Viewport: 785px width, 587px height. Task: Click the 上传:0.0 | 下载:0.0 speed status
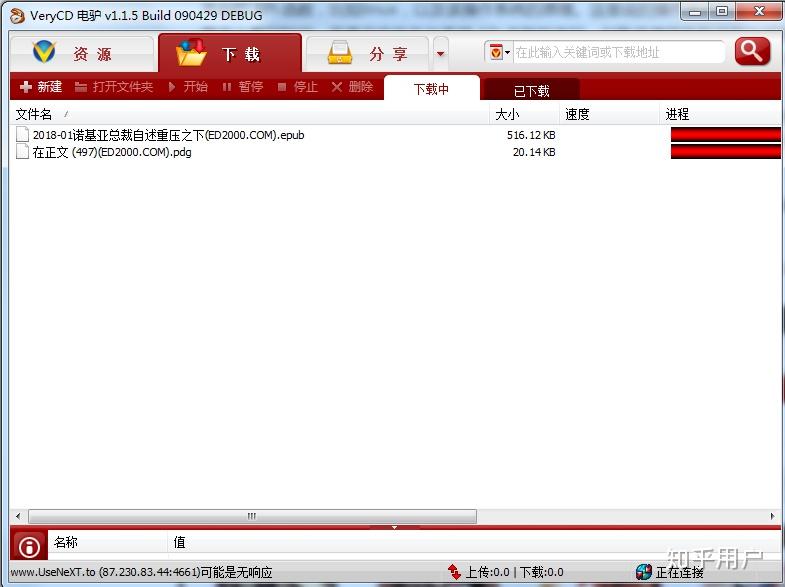coord(515,572)
